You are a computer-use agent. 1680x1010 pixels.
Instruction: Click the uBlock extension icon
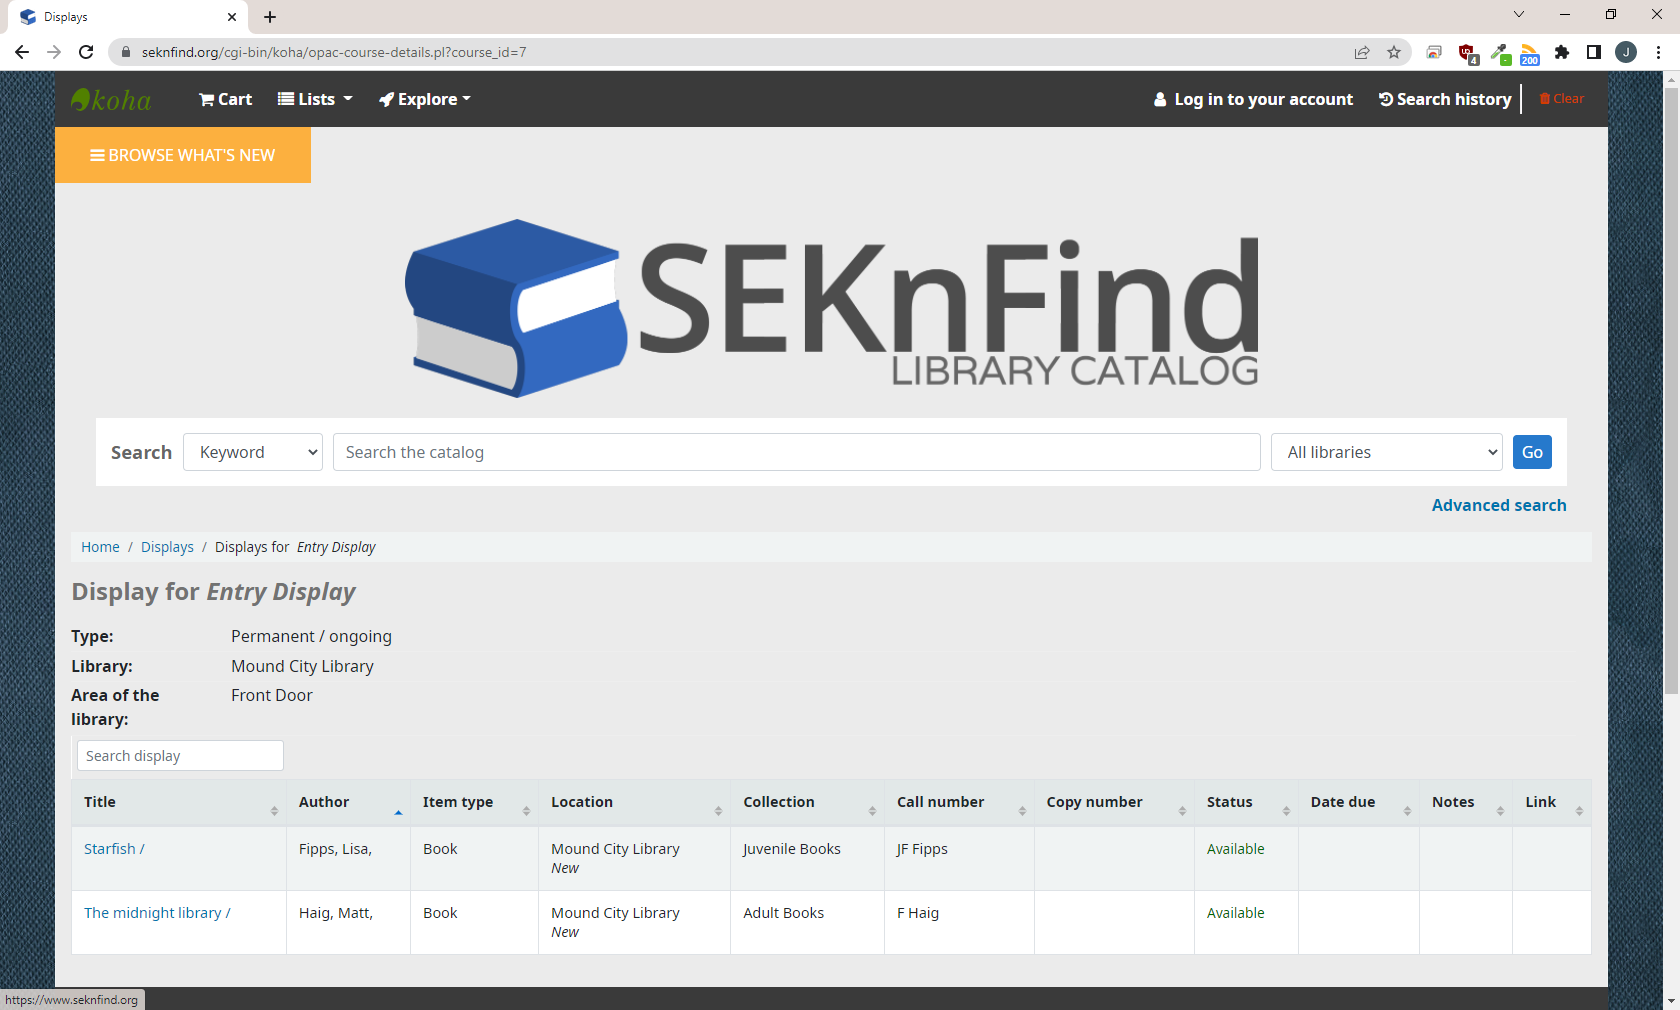click(1467, 53)
